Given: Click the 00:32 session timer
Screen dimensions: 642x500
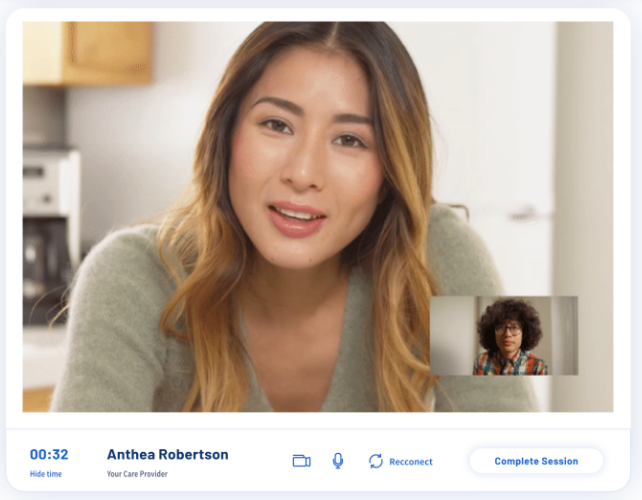Looking at the screenshot, I should click(49, 454).
